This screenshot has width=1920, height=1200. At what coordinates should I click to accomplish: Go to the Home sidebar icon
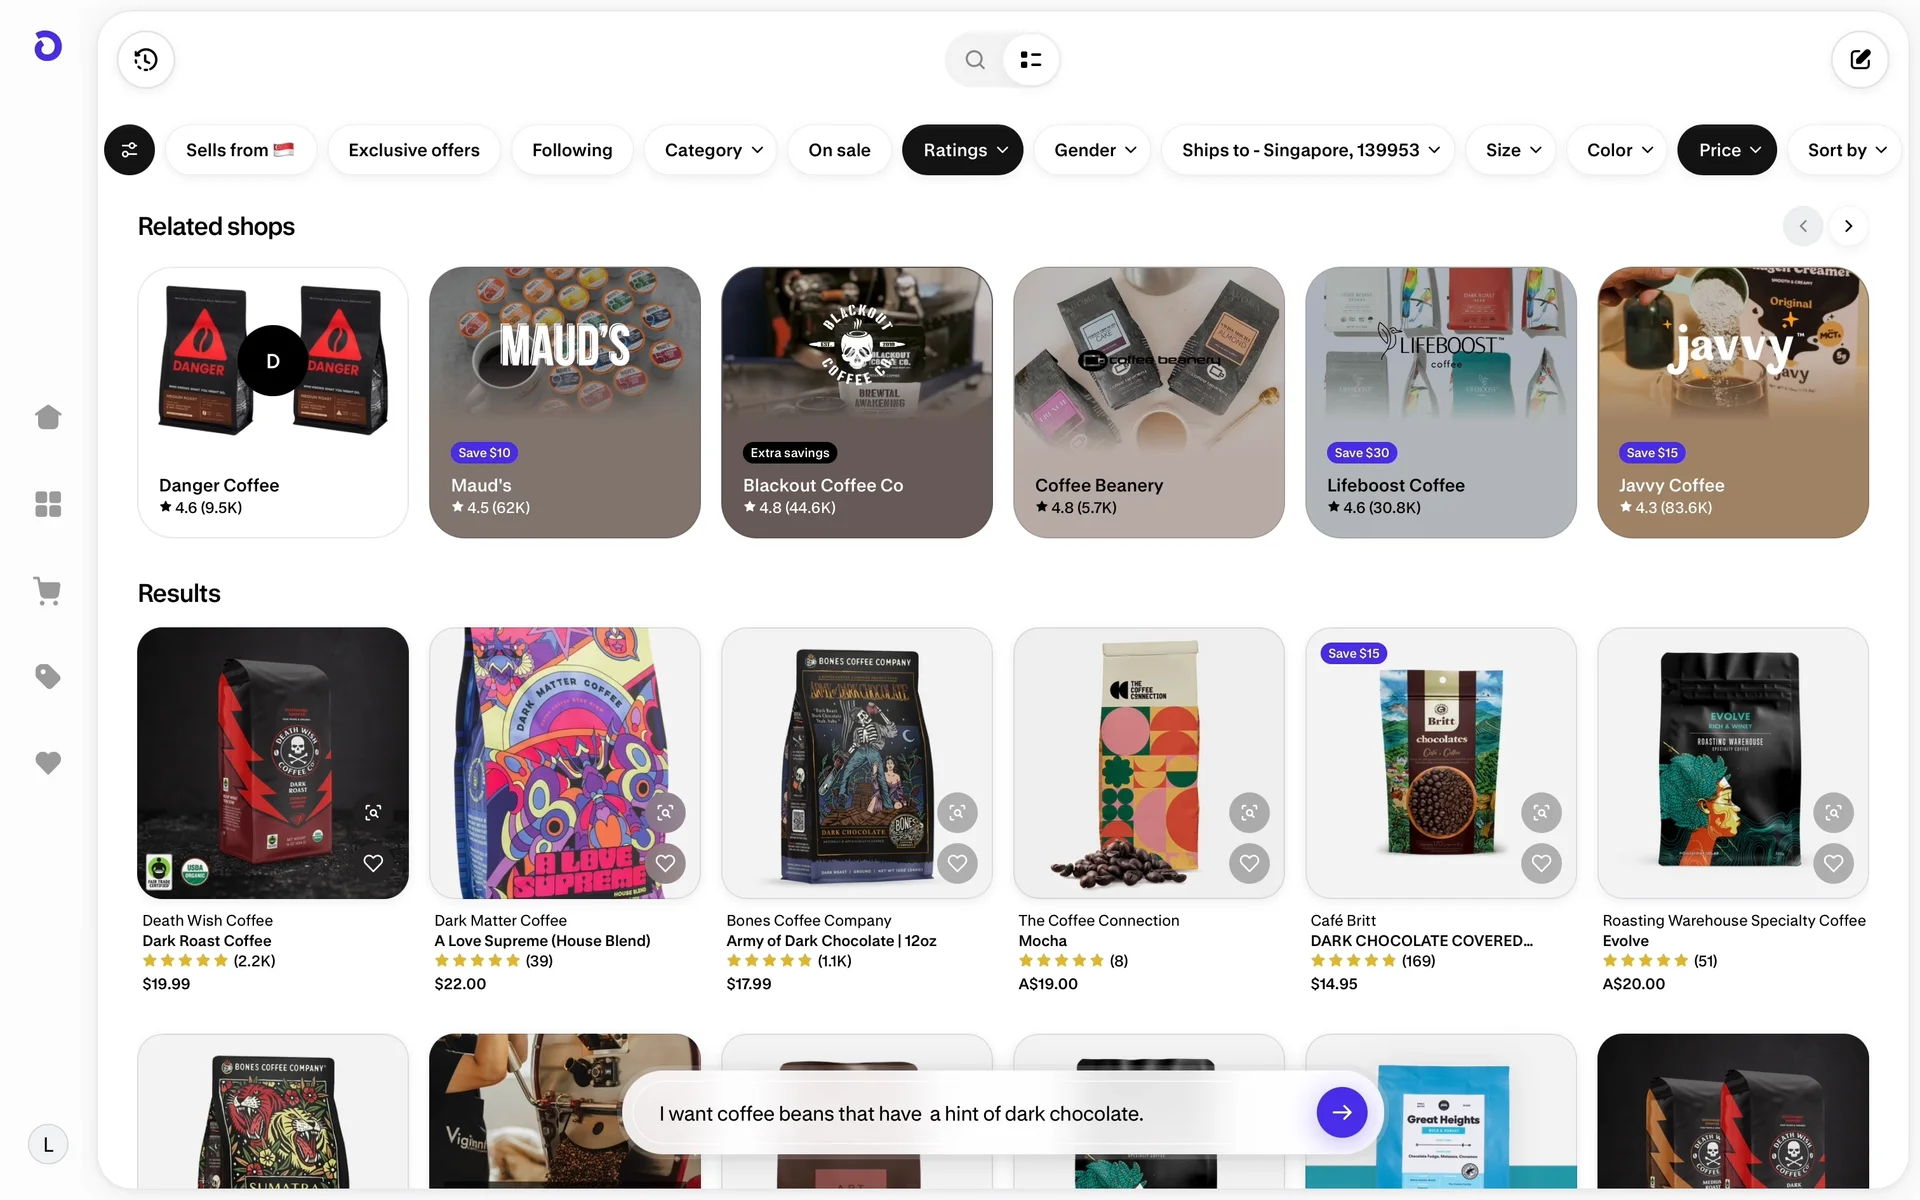(48, 417)
